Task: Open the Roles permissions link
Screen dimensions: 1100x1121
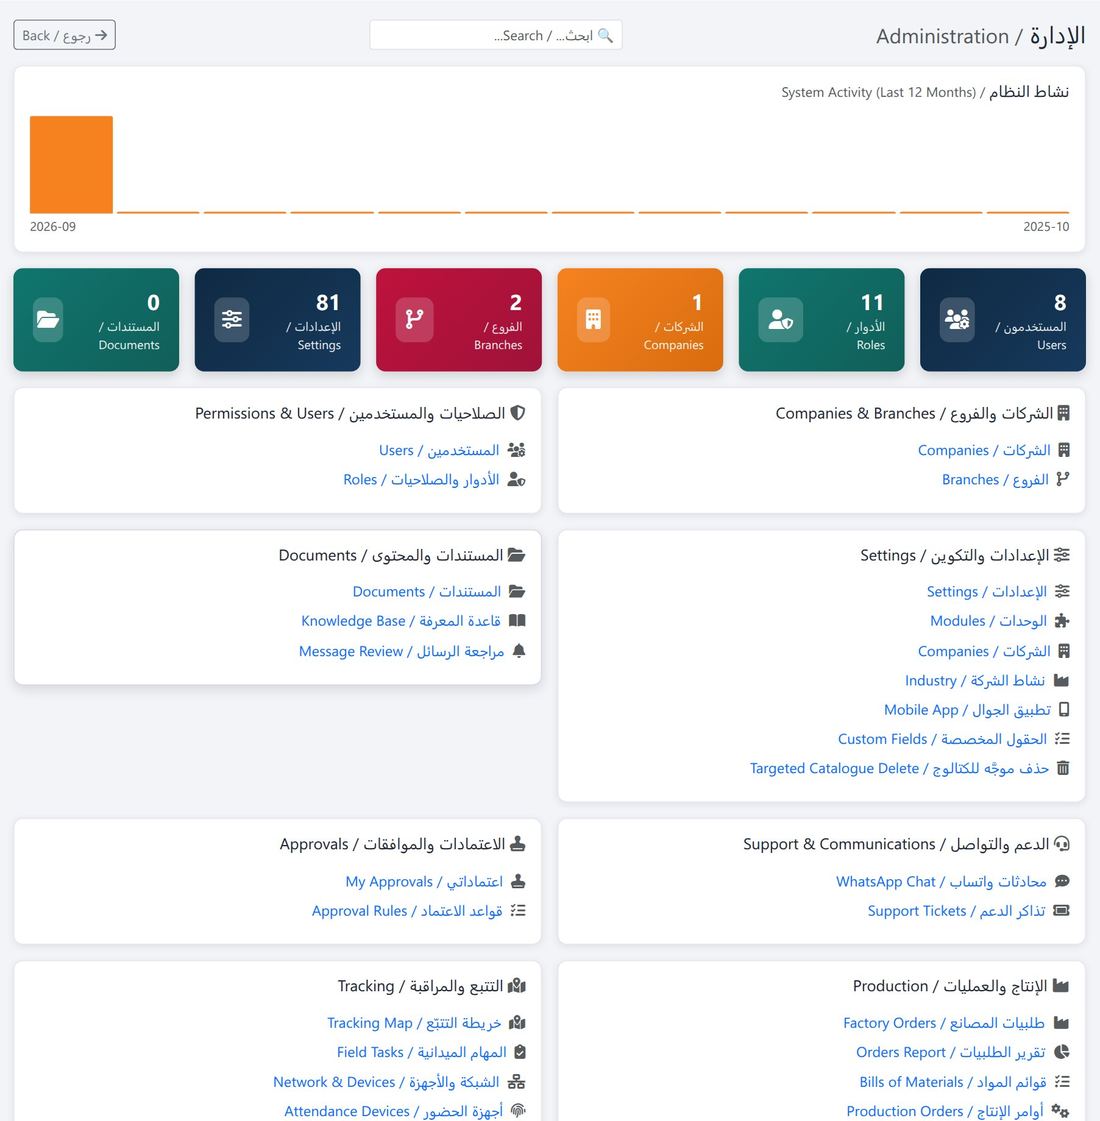Action: point(421,480)
